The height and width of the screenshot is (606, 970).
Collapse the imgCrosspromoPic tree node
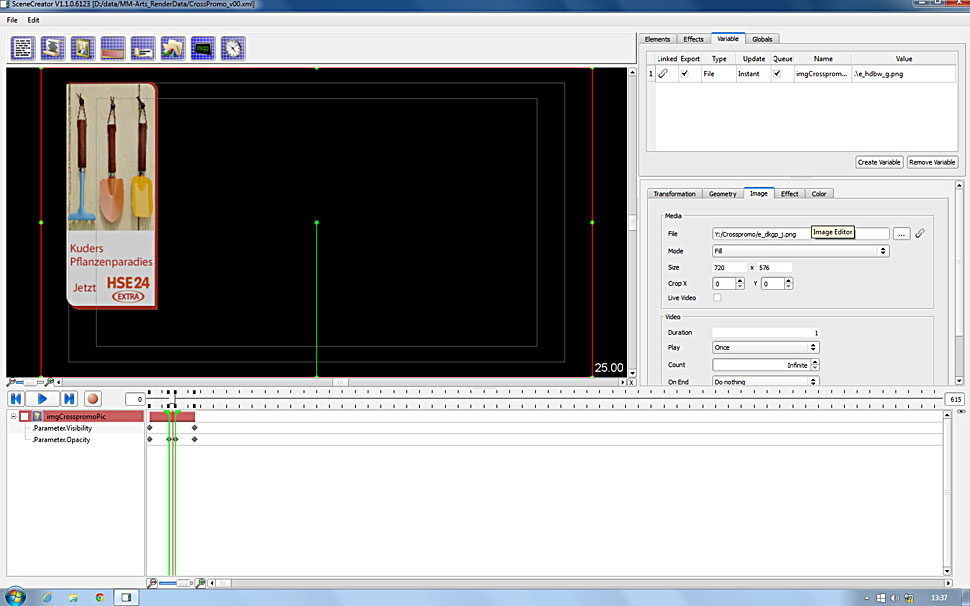coord(13,416)
